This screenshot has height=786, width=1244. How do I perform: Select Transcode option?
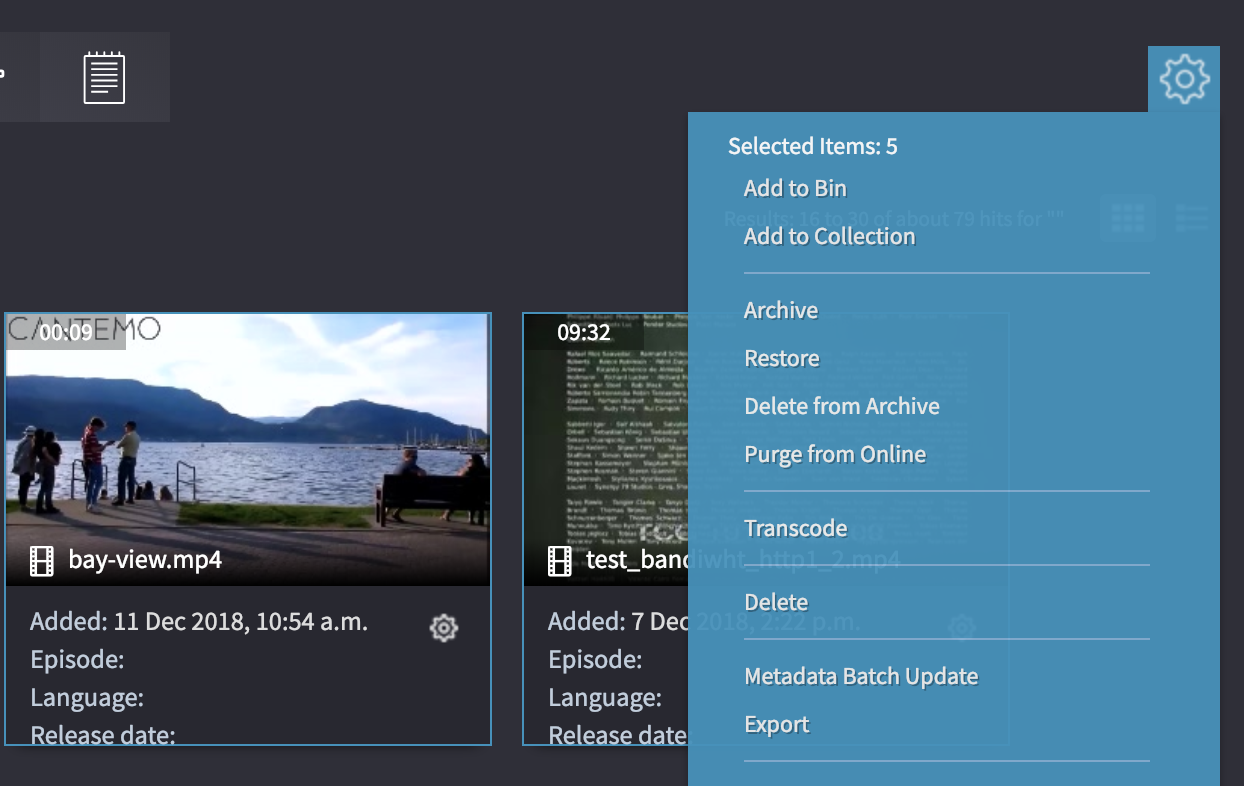point(796,528)
